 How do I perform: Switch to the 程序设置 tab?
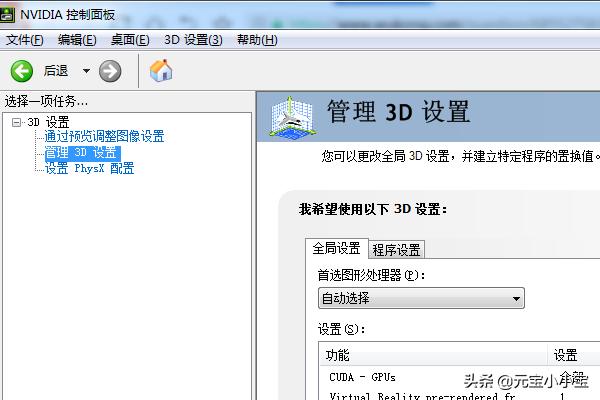tap(396, 250)
